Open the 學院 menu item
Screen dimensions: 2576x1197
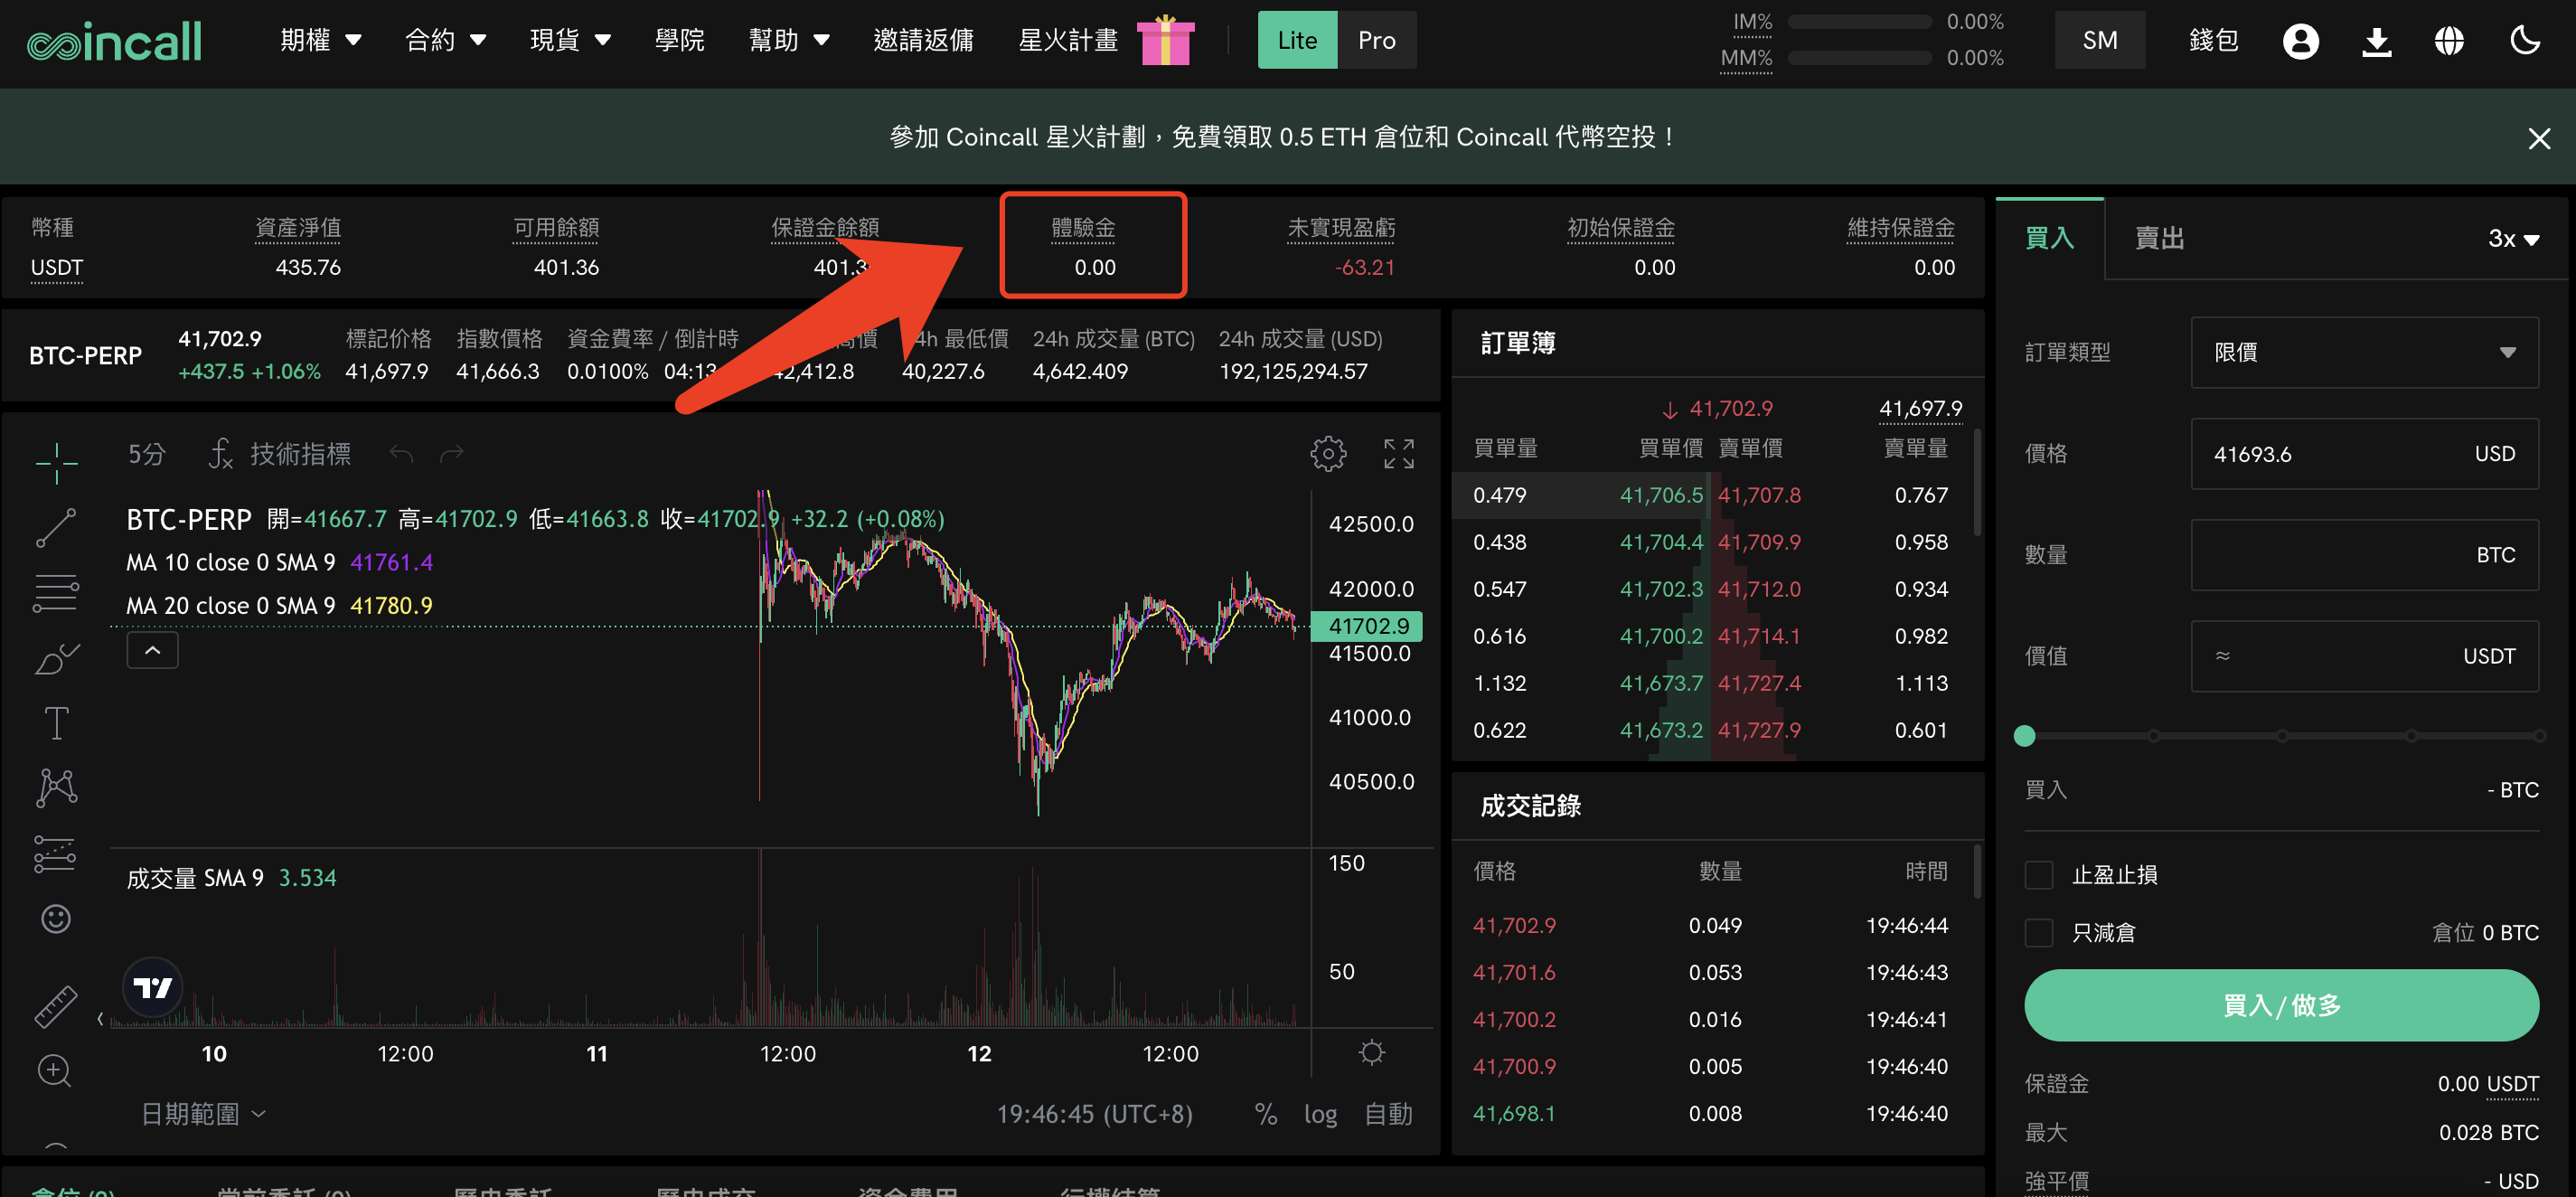click(x=679, y=40)
